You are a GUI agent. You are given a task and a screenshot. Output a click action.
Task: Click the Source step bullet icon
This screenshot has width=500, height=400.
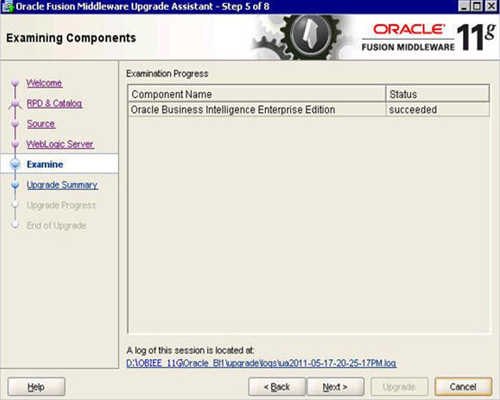(15, 124)
